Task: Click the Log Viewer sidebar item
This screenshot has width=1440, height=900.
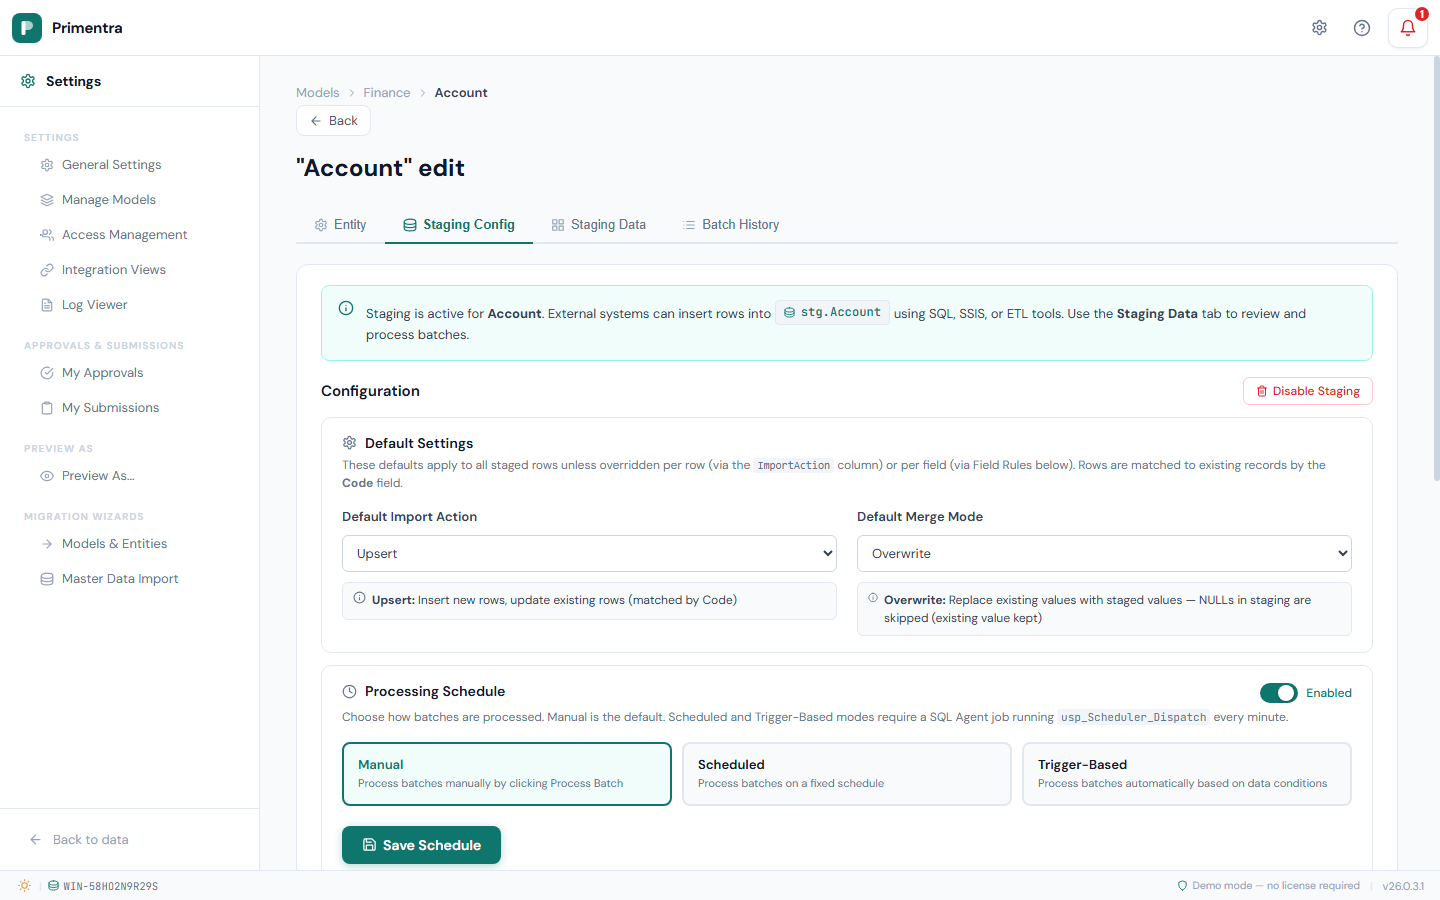Action: click(94, 305)
